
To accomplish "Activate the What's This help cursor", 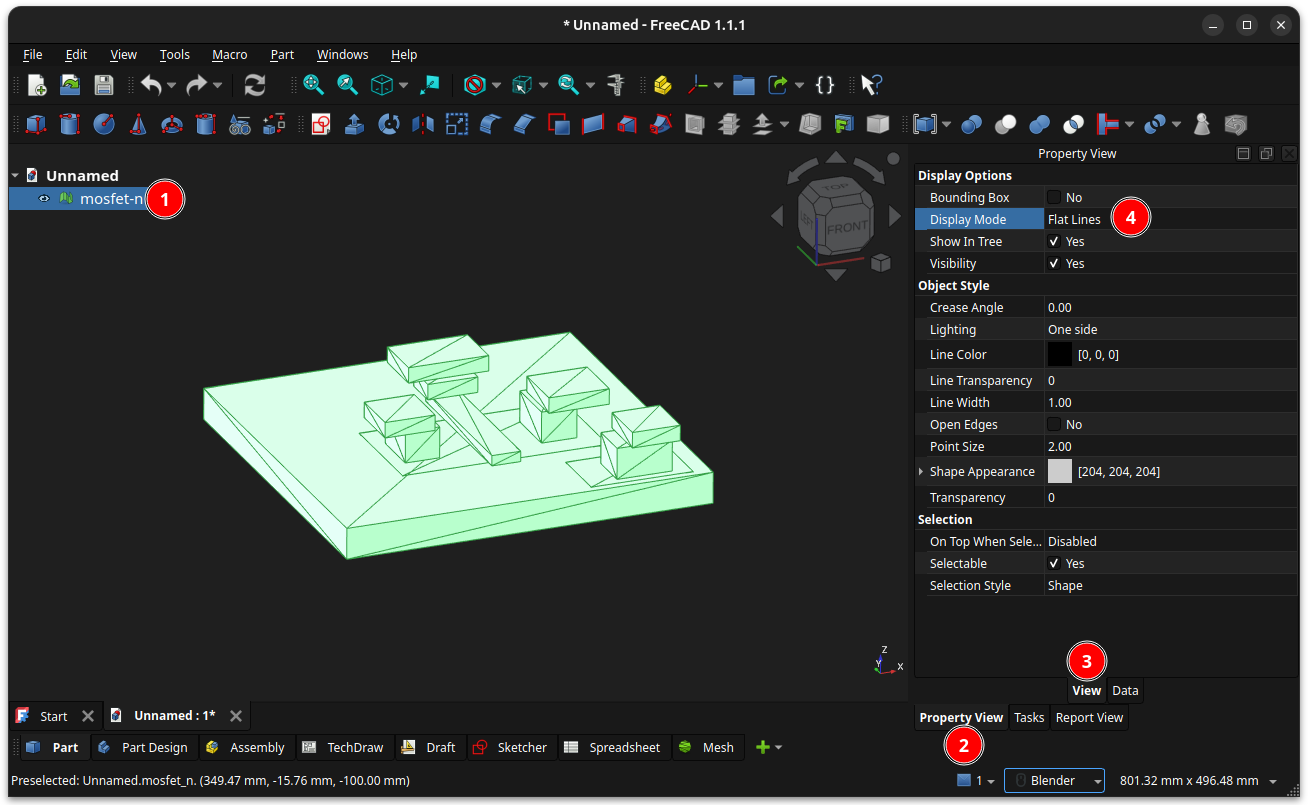I will point(871,85).
